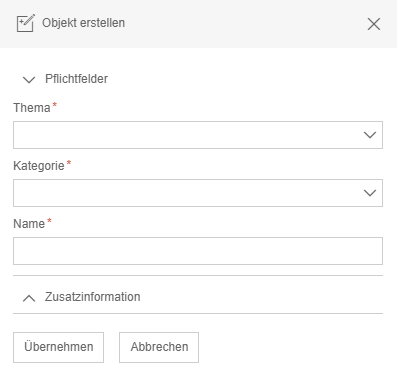Click the Objekt erstellen edit icon

26,23
